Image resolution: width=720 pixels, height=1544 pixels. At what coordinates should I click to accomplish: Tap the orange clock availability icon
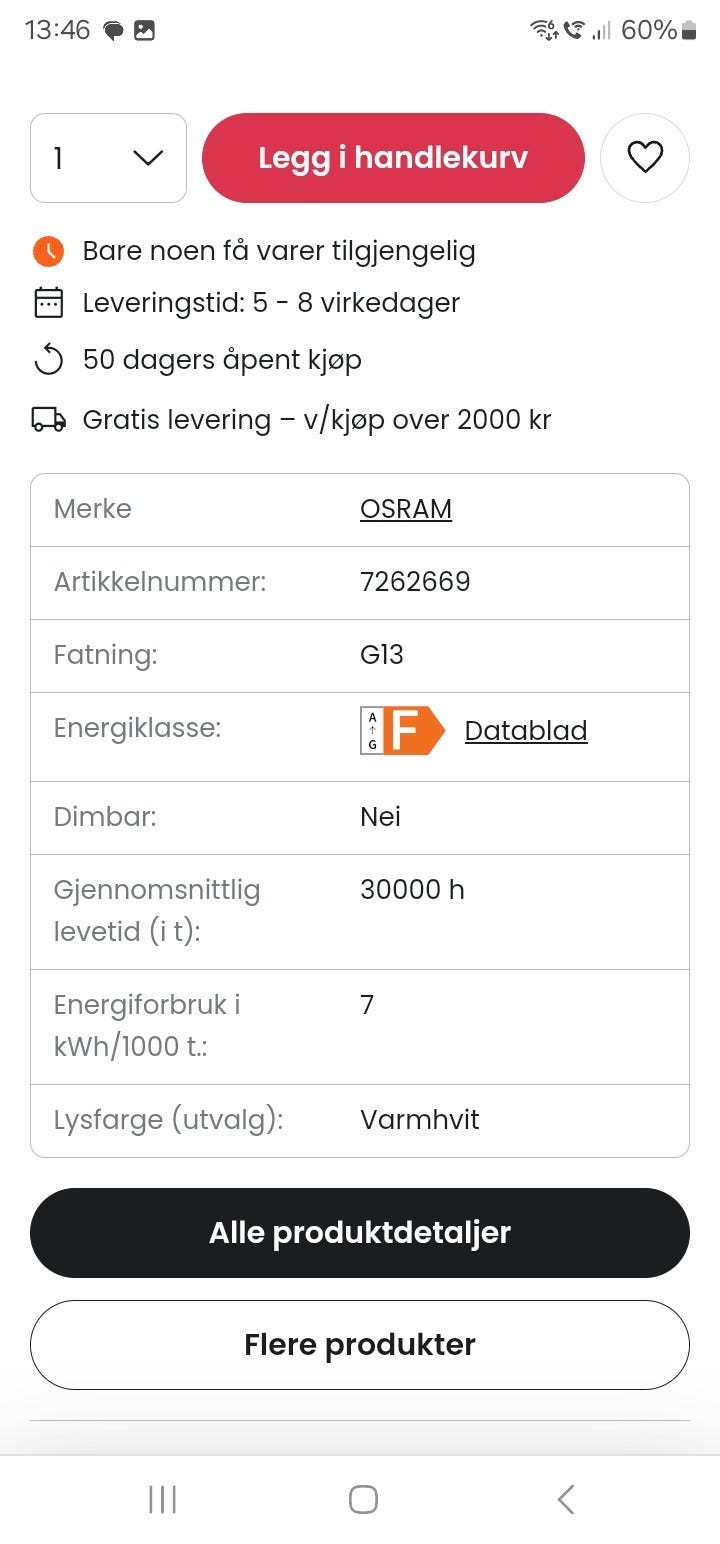(48, 251)
